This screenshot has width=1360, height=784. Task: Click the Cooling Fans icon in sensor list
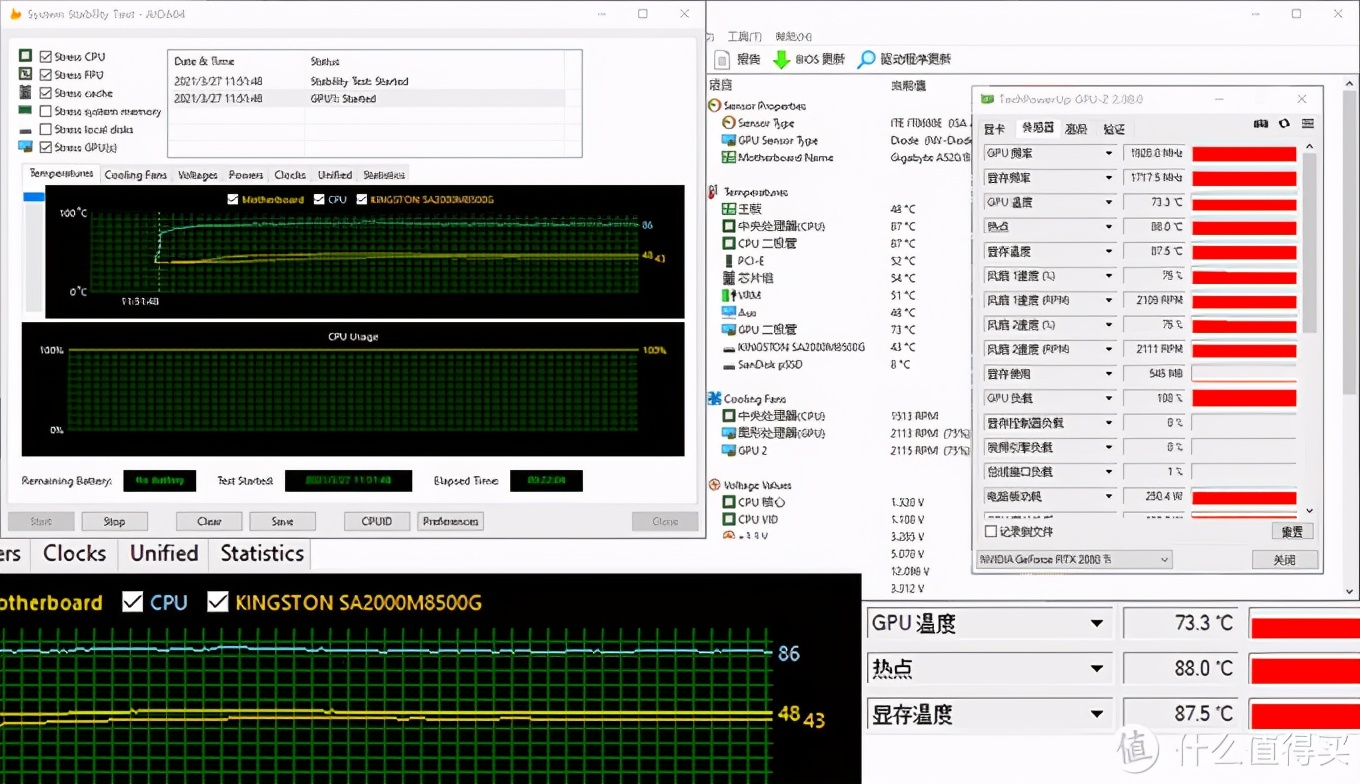pyautogui.click(x=714, y=398)
